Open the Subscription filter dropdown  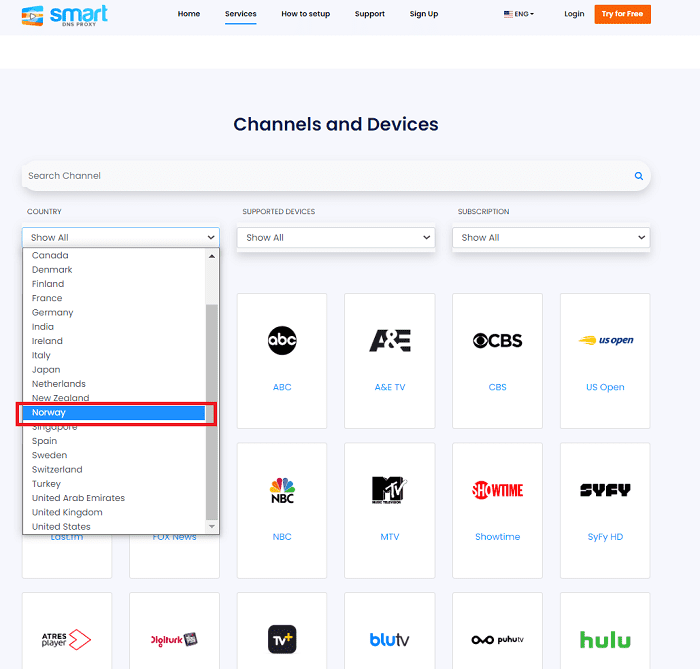(551, 238)
